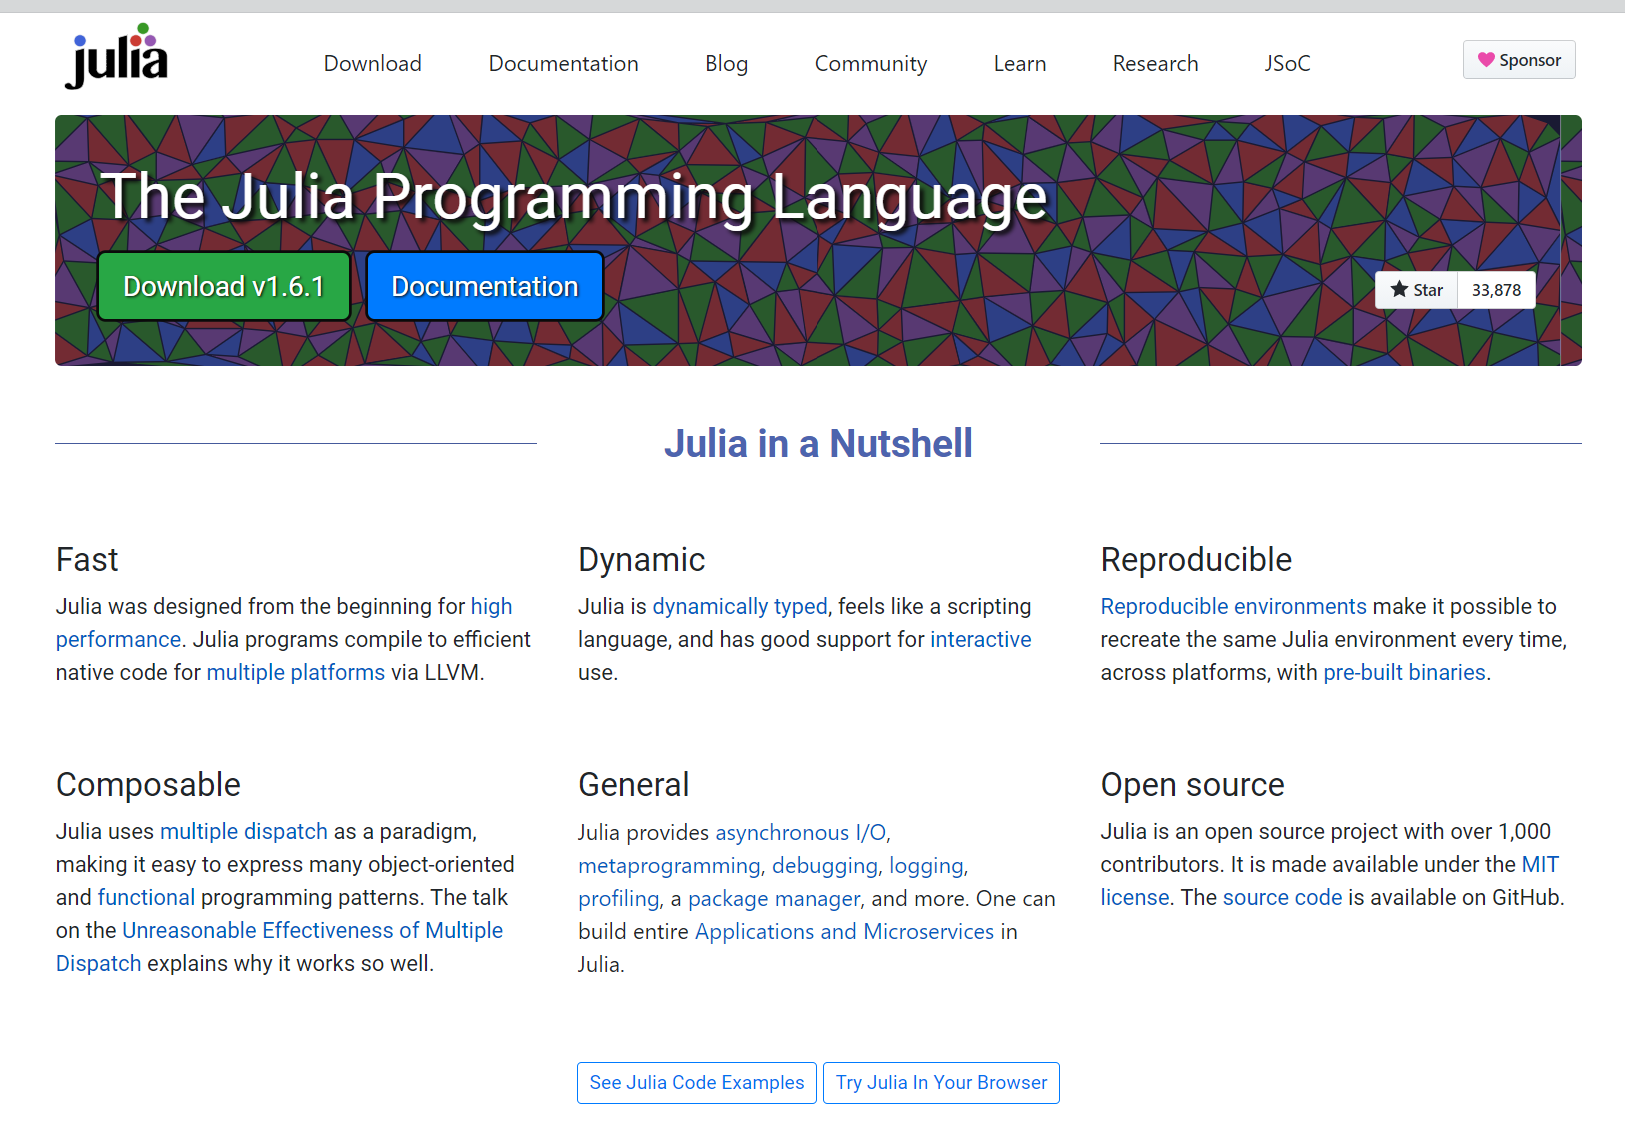This screenshot has height=1124, width=1625.
Task: Click the Composable heading
Action: pos(148,785)
